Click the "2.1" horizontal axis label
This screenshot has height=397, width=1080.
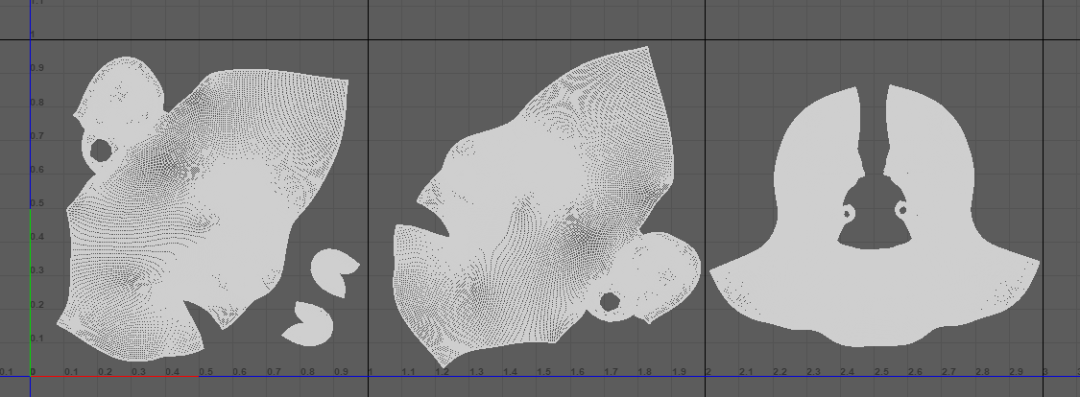click(x=746, y=372)
